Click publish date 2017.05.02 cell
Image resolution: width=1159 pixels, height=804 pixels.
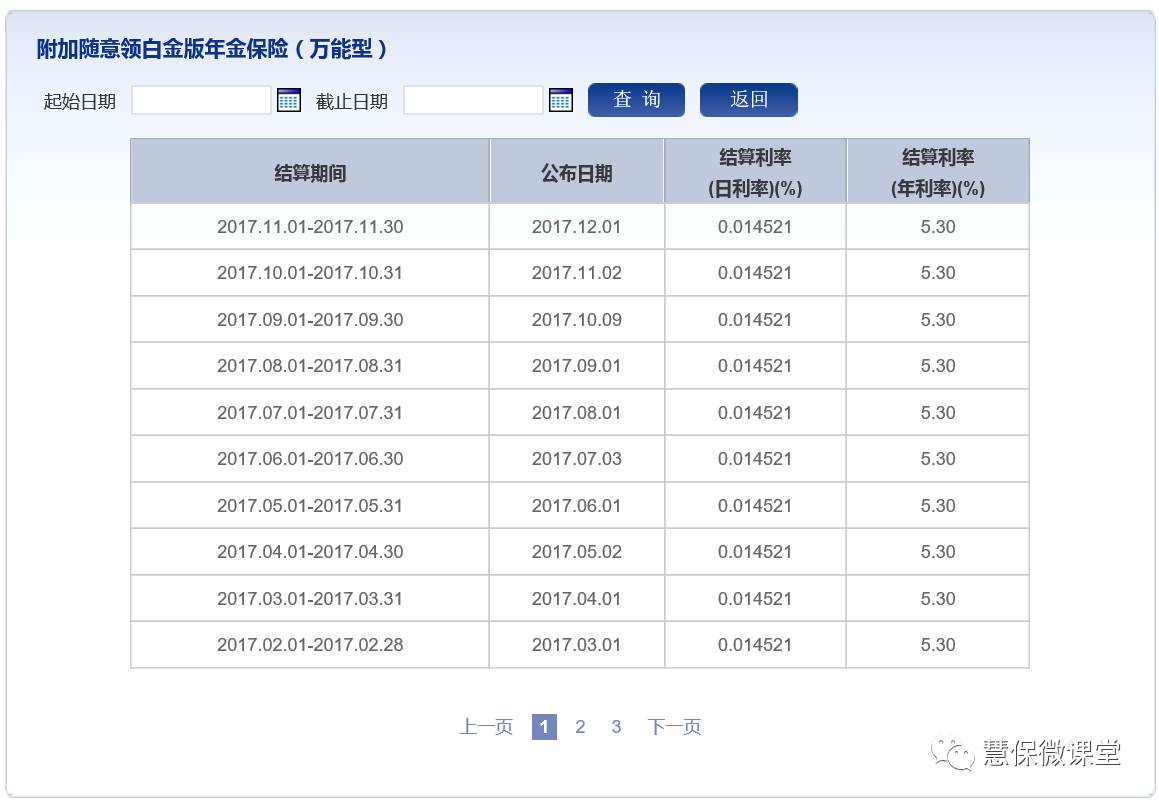coord(577,552)
